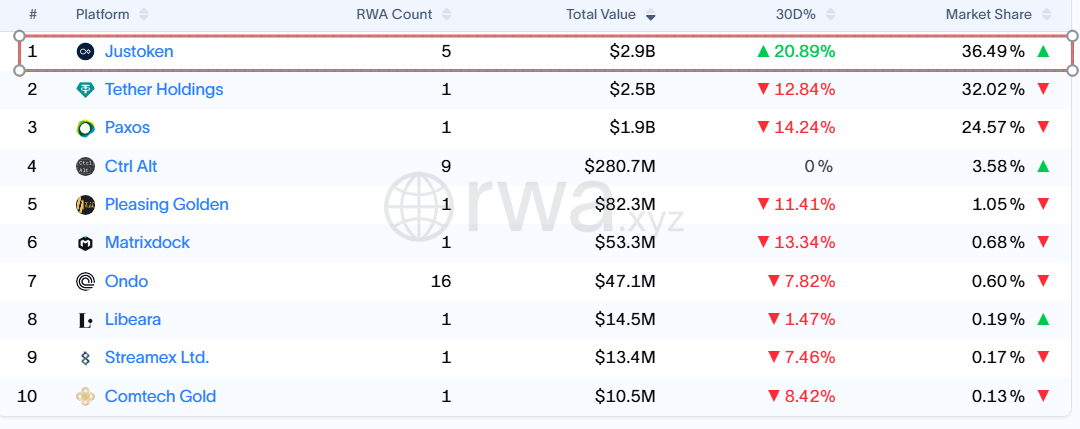Click the Pleasing Golden logo icon

coord(85,205)
